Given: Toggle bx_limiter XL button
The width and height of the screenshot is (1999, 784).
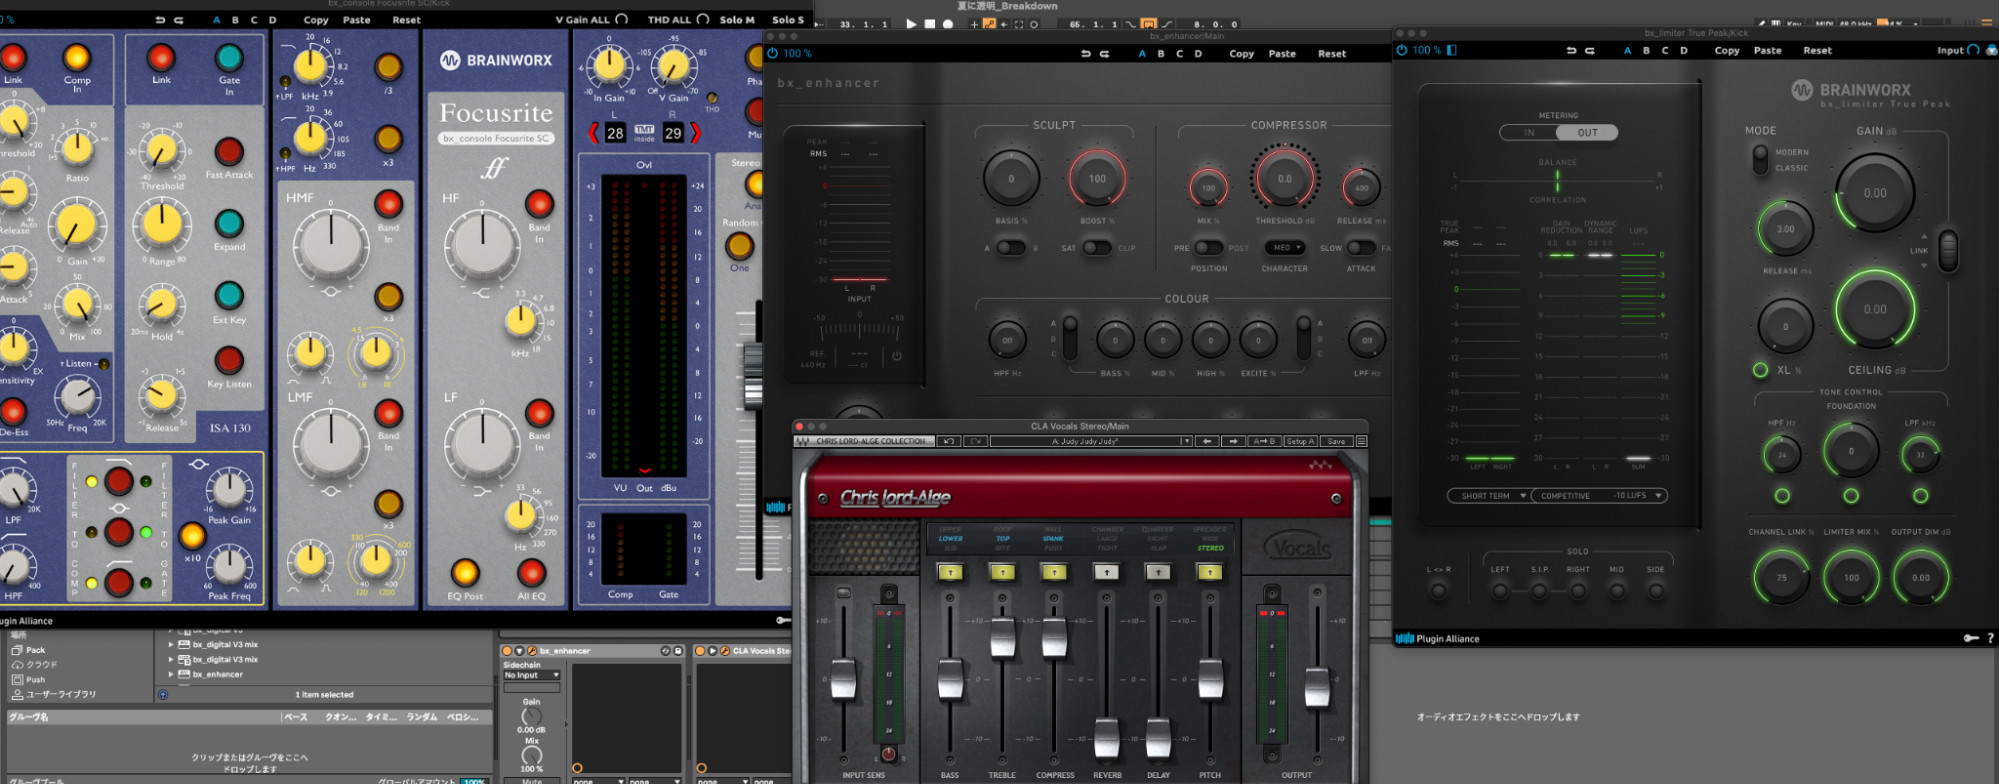Looking at the screenshot, I should click(1760, 370).
